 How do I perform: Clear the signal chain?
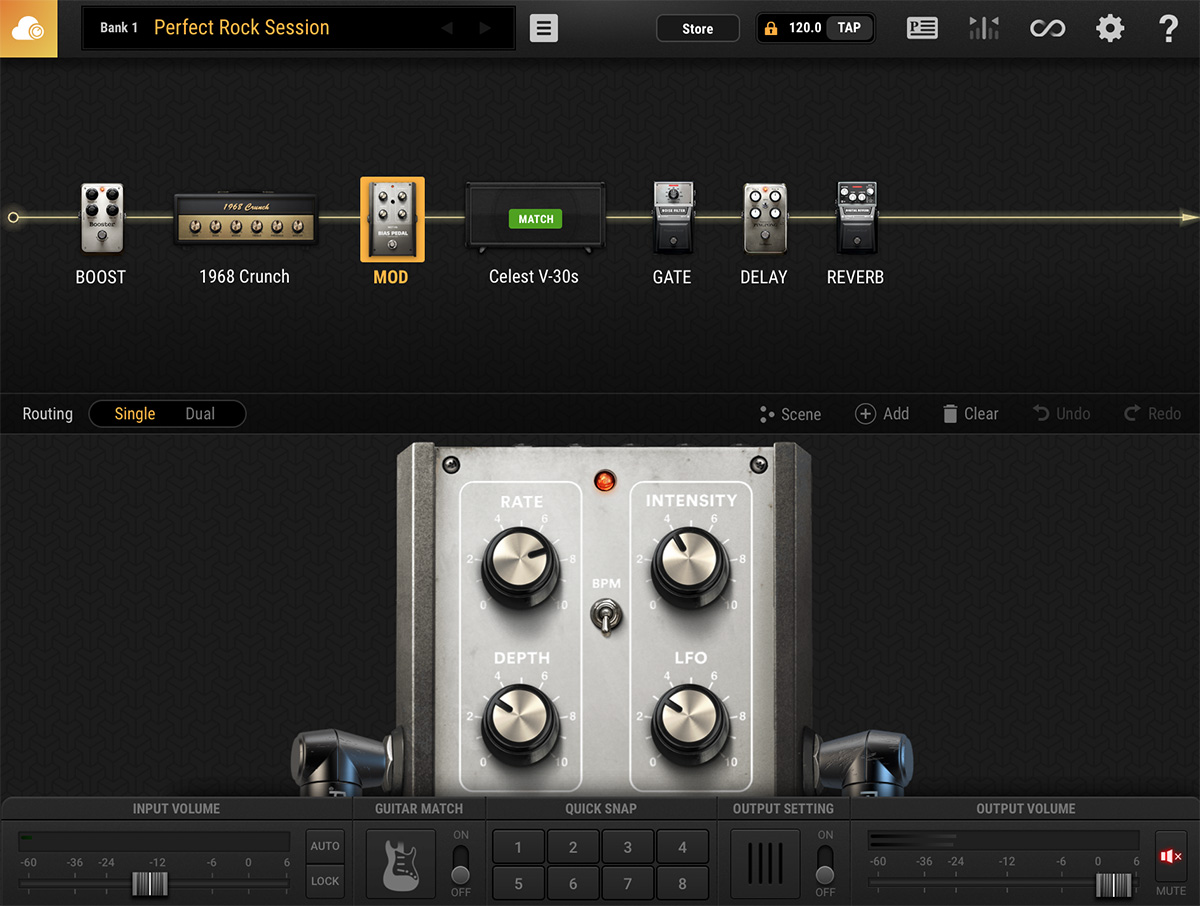[x=970, y=414]
